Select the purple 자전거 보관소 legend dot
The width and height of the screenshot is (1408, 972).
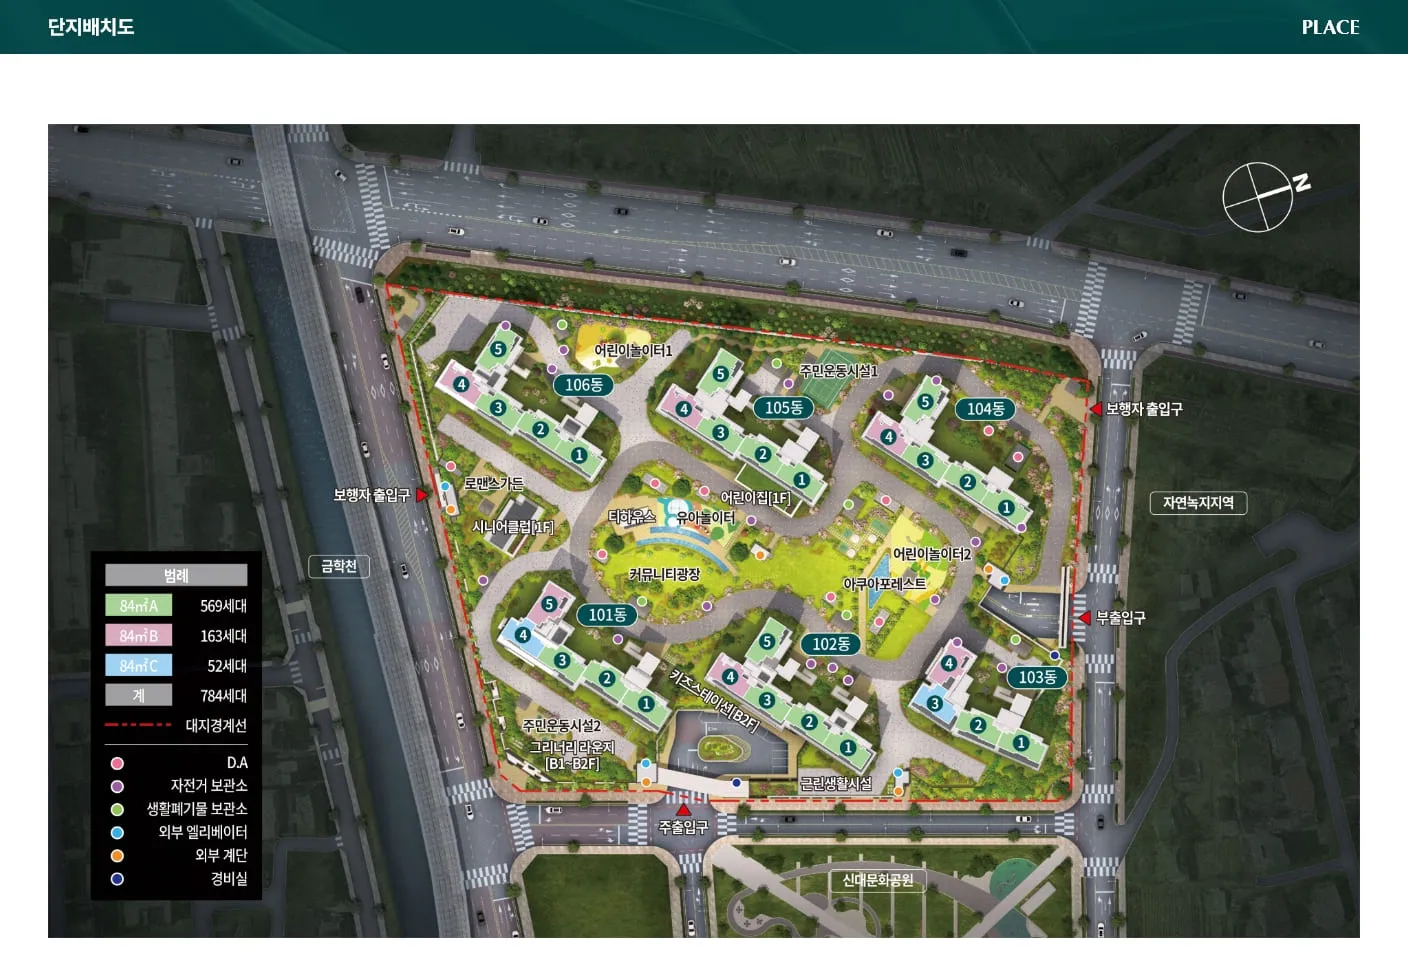[117, 786]
